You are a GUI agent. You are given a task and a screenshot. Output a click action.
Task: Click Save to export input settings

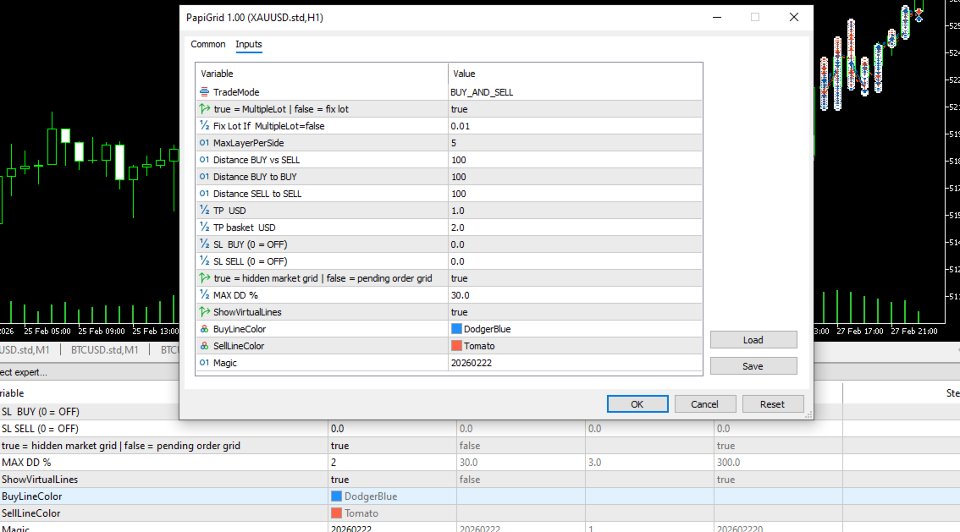point(753,366)
